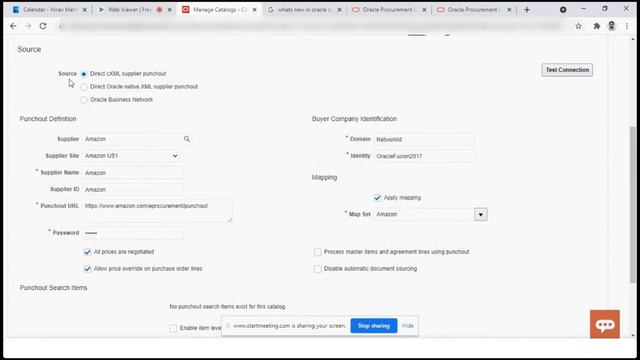Close the Web Viewer tab
The height and width of the screenshot is (360, 640).
point(169,9)
